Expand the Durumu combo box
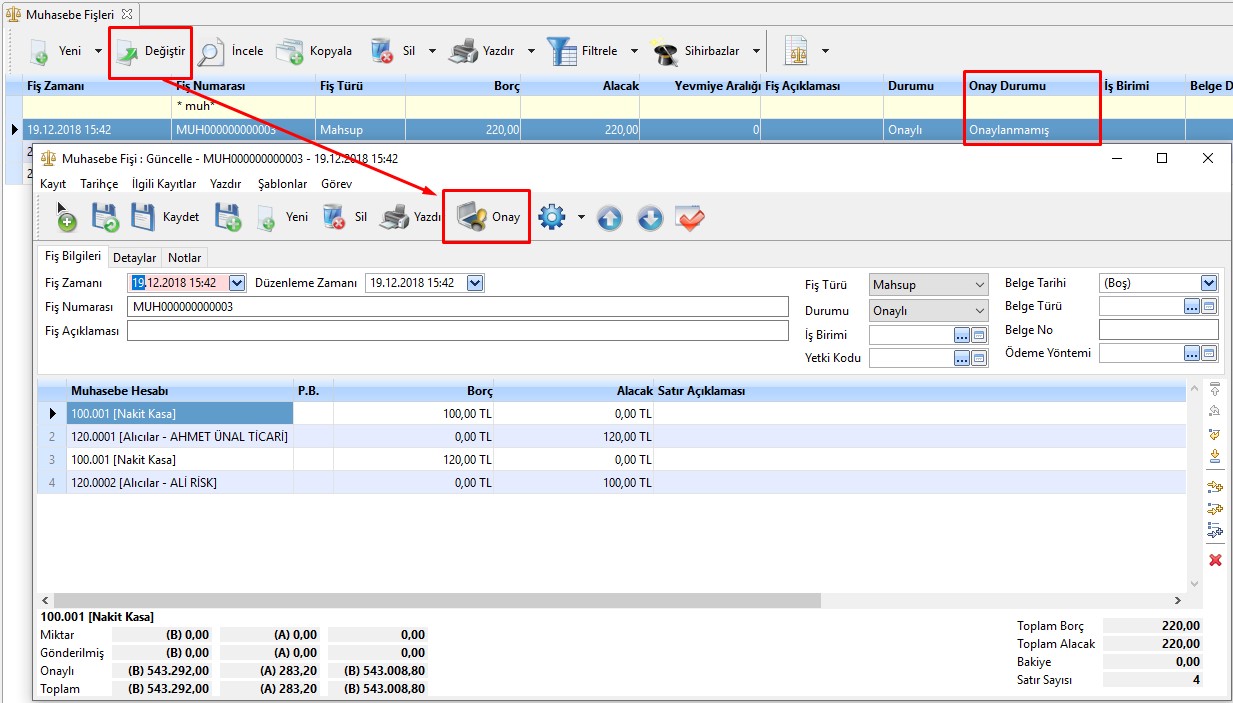Viewport: 1233px width, 703px height. (x=979, y=311)
